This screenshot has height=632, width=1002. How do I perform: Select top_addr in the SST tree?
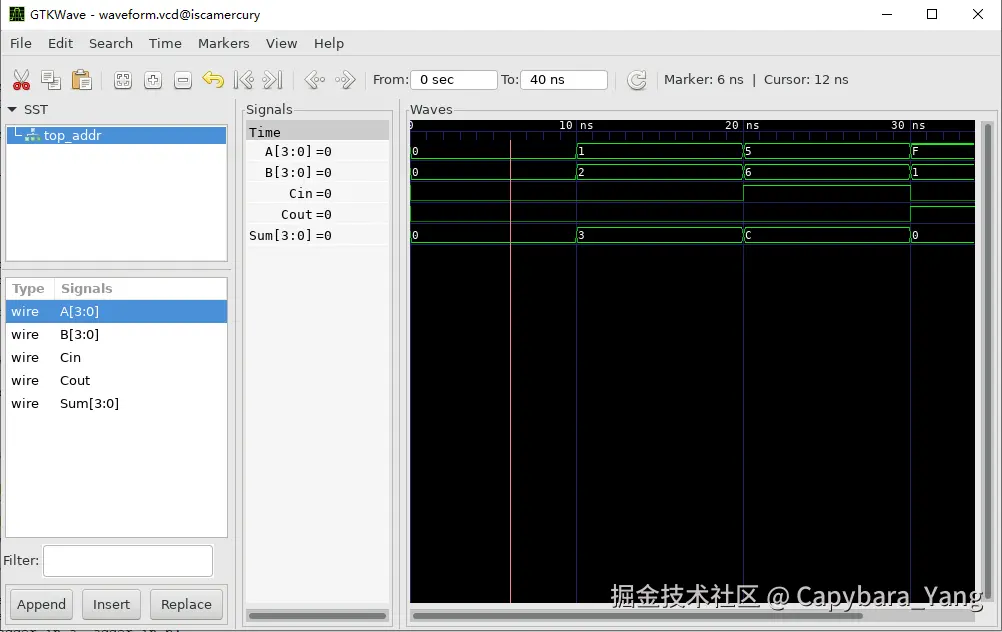pyautogui.click(x=72, y=135)
